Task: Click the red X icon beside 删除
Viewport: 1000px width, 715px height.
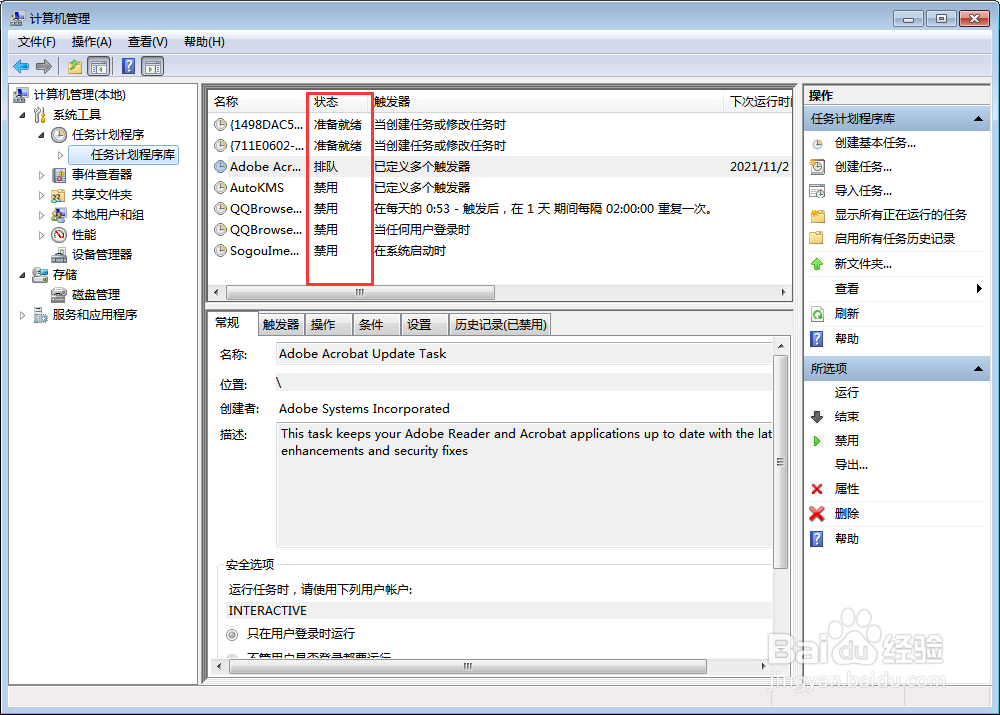Action: tap(817, 513)
